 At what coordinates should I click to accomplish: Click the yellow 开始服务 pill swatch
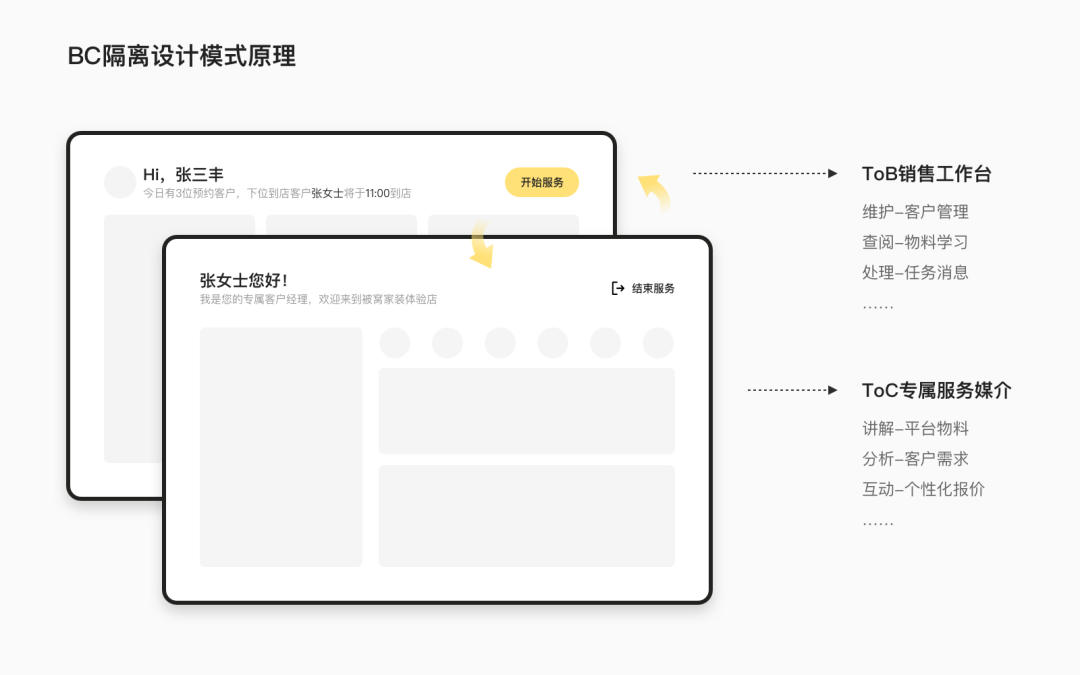541,182
